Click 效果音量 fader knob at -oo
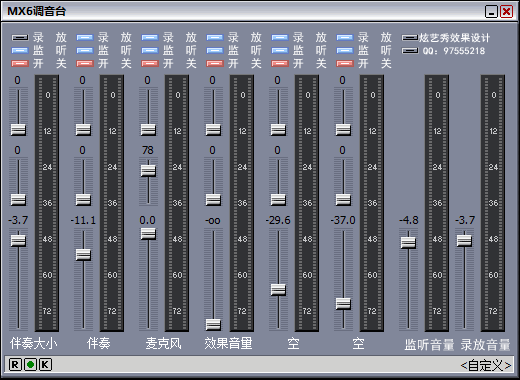This screenshot has height=380, width=520. [x=213, y=324]
